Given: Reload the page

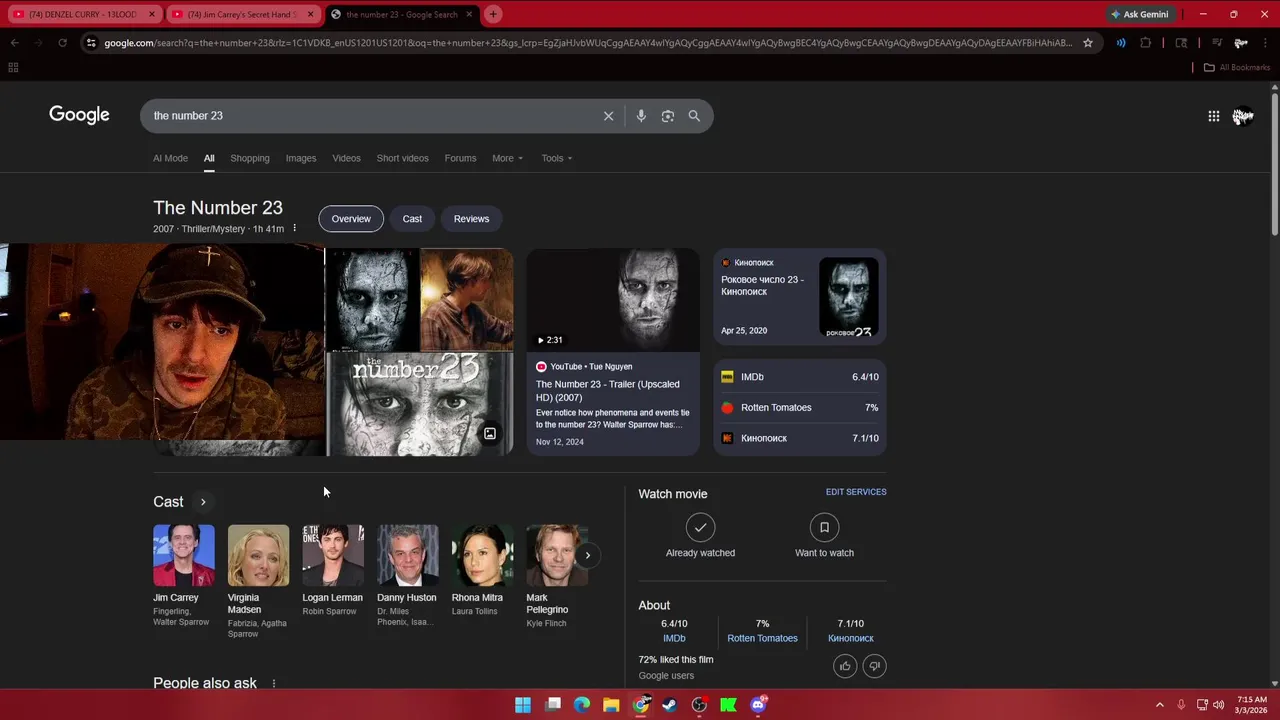Looking at the screenshot, I should (62, 43).
